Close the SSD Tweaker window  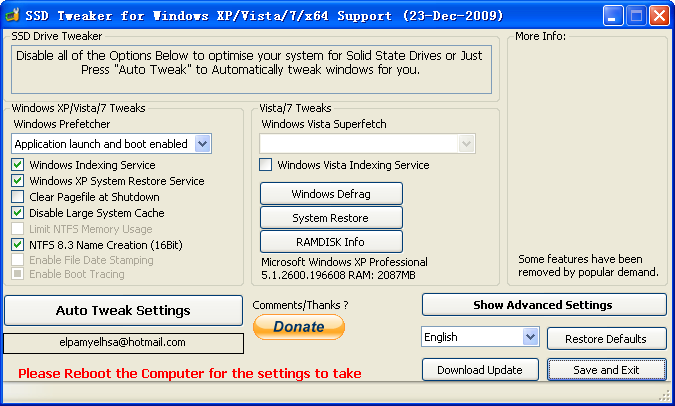pyautogui.click(x=658, y=16)
